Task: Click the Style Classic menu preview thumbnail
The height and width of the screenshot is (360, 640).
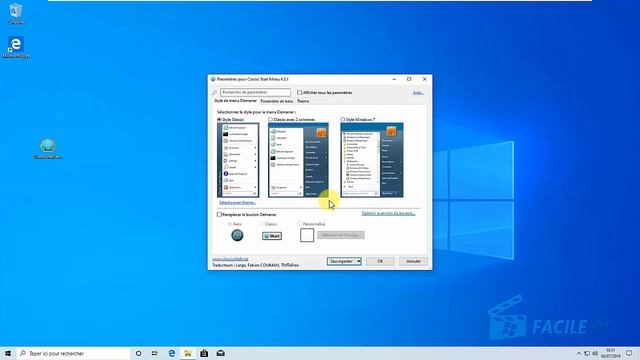Action: [238, 160]
